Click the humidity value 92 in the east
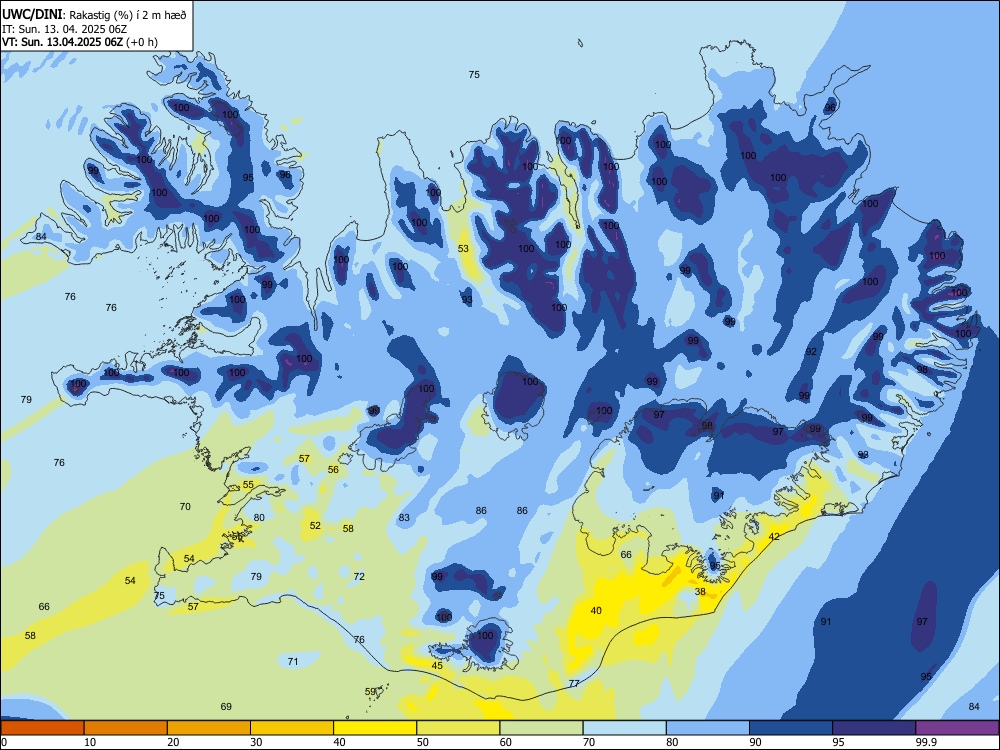Screen dimensions: 1000x750 tap(811, 352)
